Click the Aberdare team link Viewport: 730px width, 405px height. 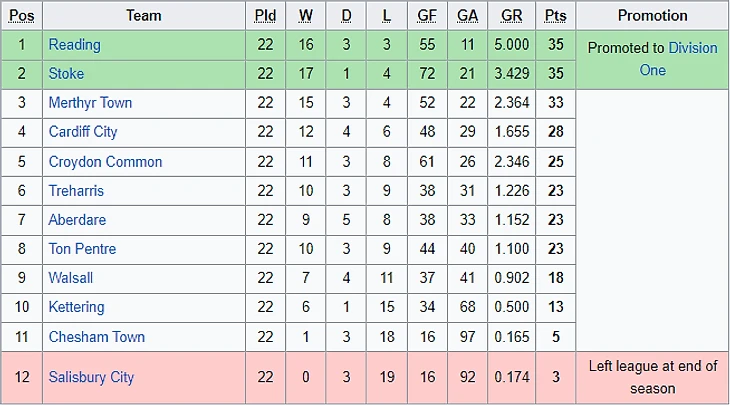77,220
